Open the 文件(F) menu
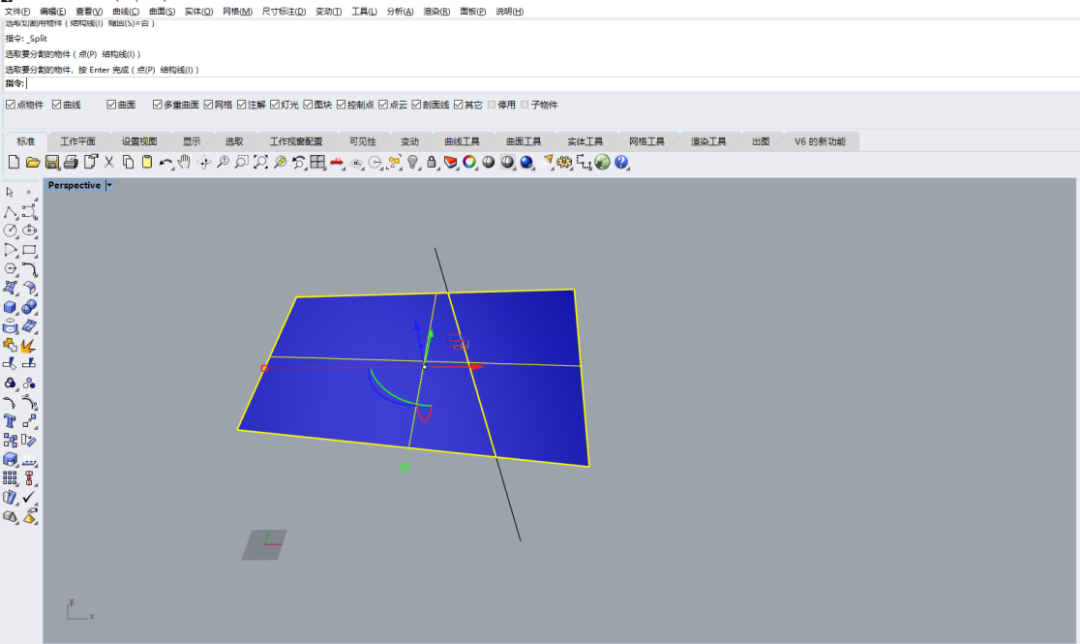Viewport: 1080px width, 644px height. click(x=17, y=11)
